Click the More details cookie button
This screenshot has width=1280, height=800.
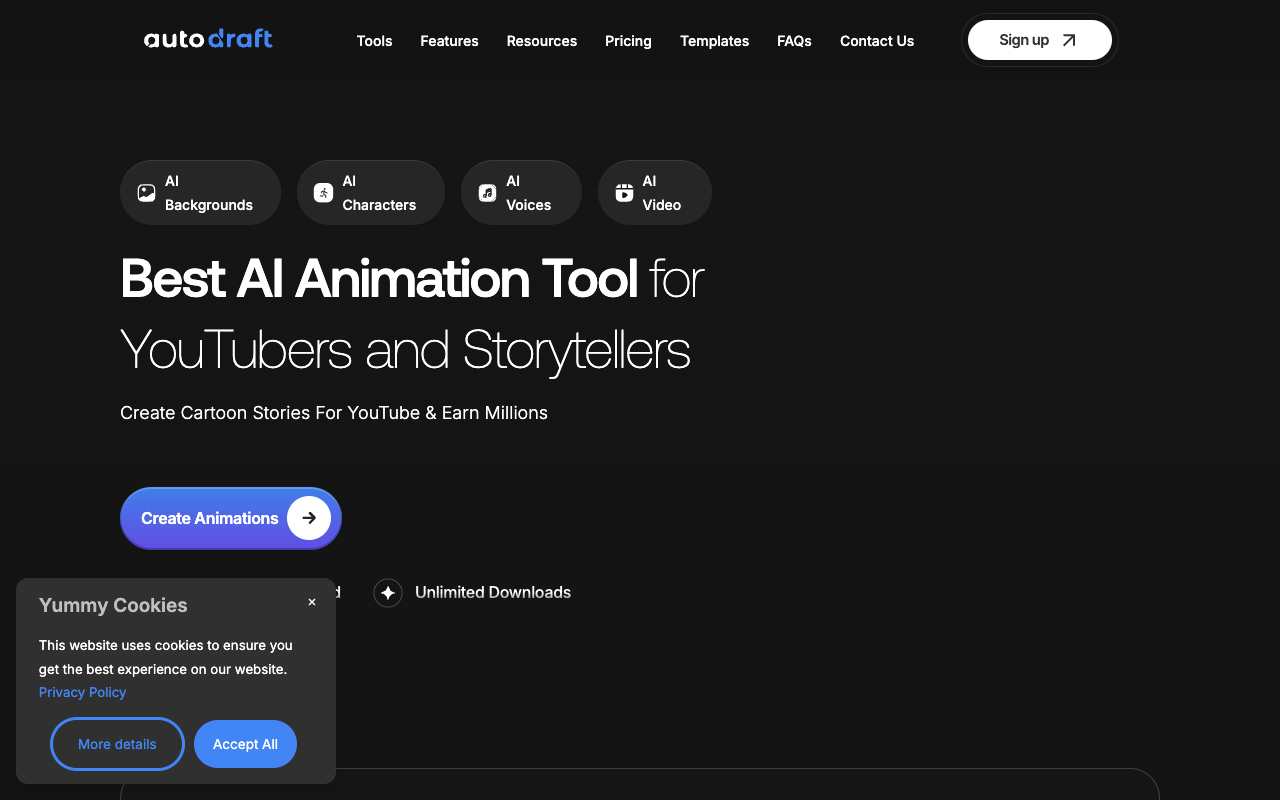(x=117, y=744)
